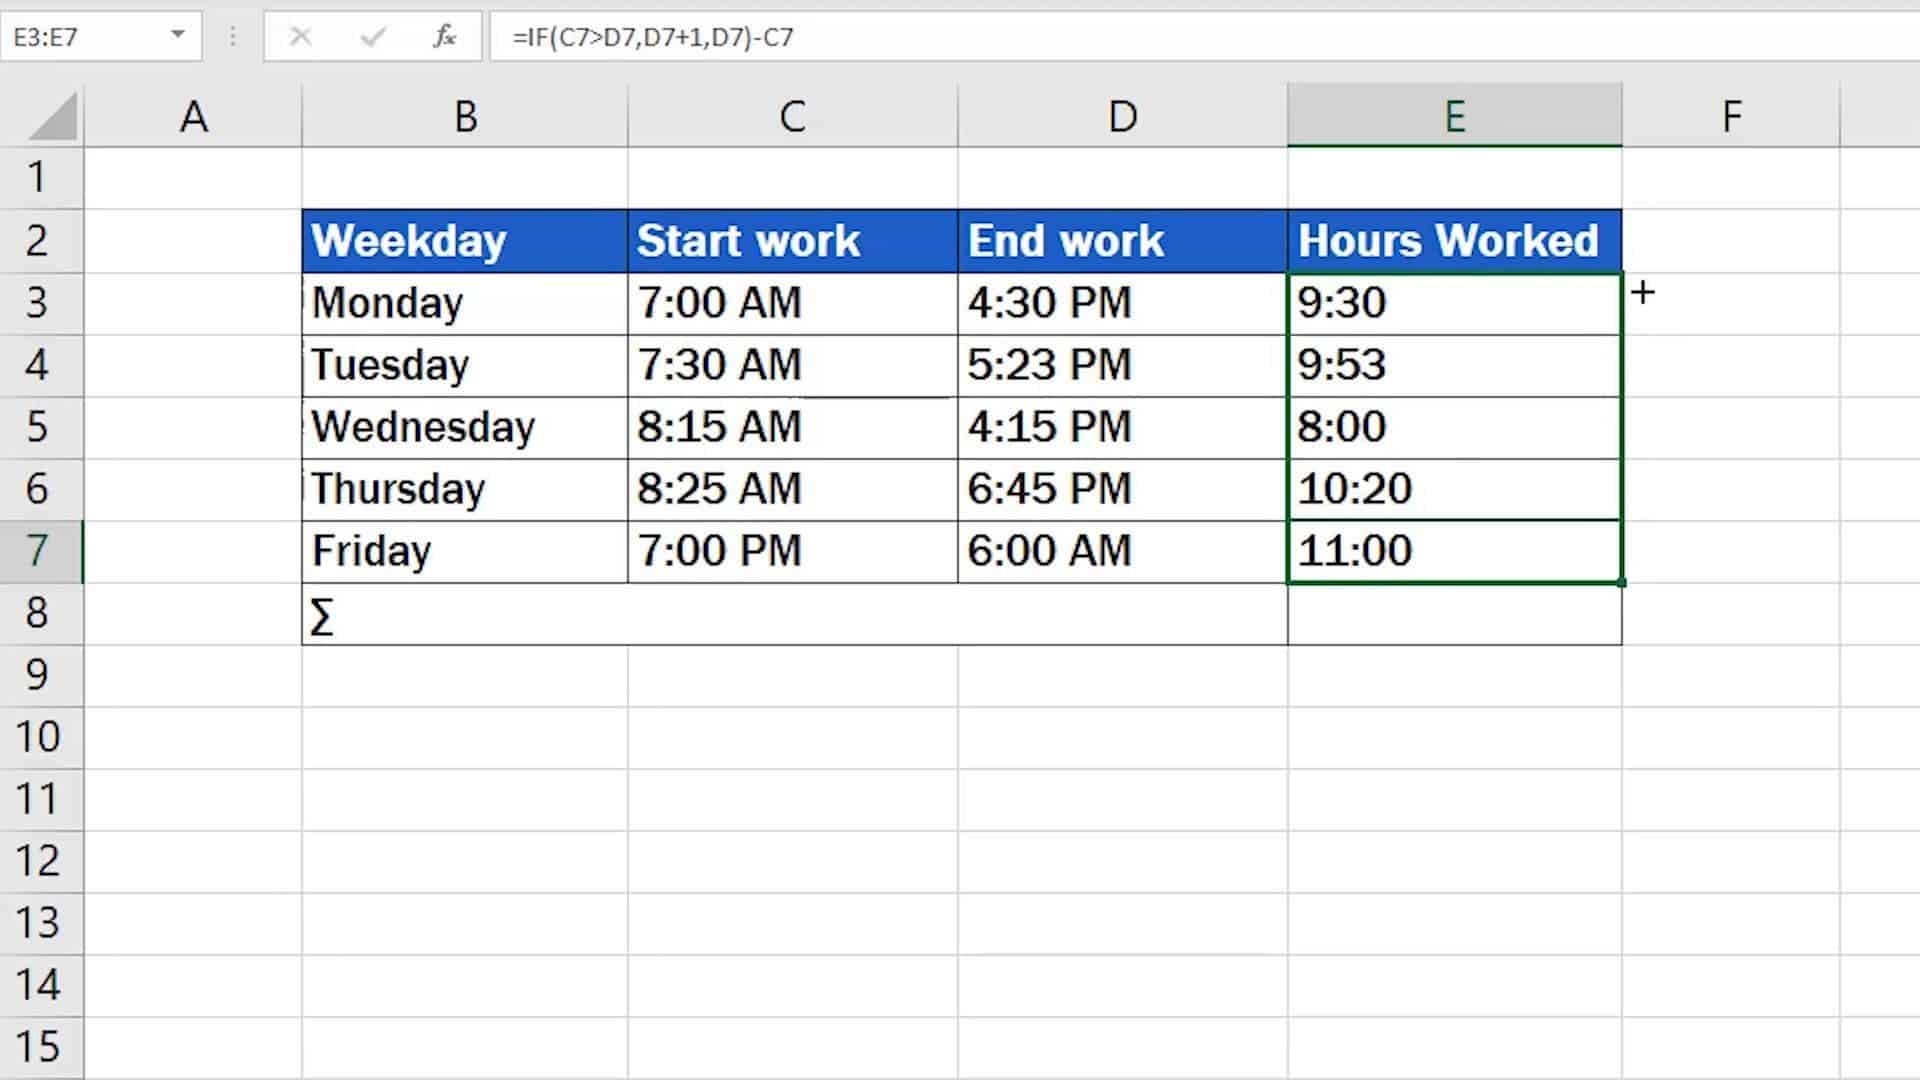Click the sigma sum symbol in row 8

(322, 615)
